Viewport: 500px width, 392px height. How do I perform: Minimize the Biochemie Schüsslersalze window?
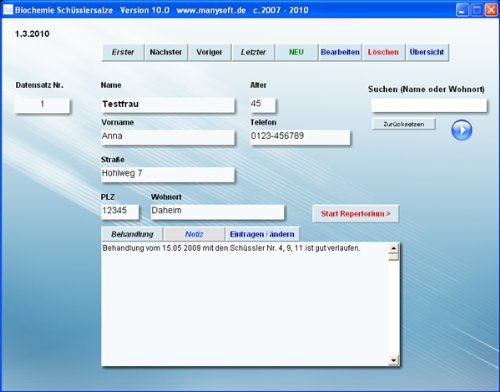(462, 10)
